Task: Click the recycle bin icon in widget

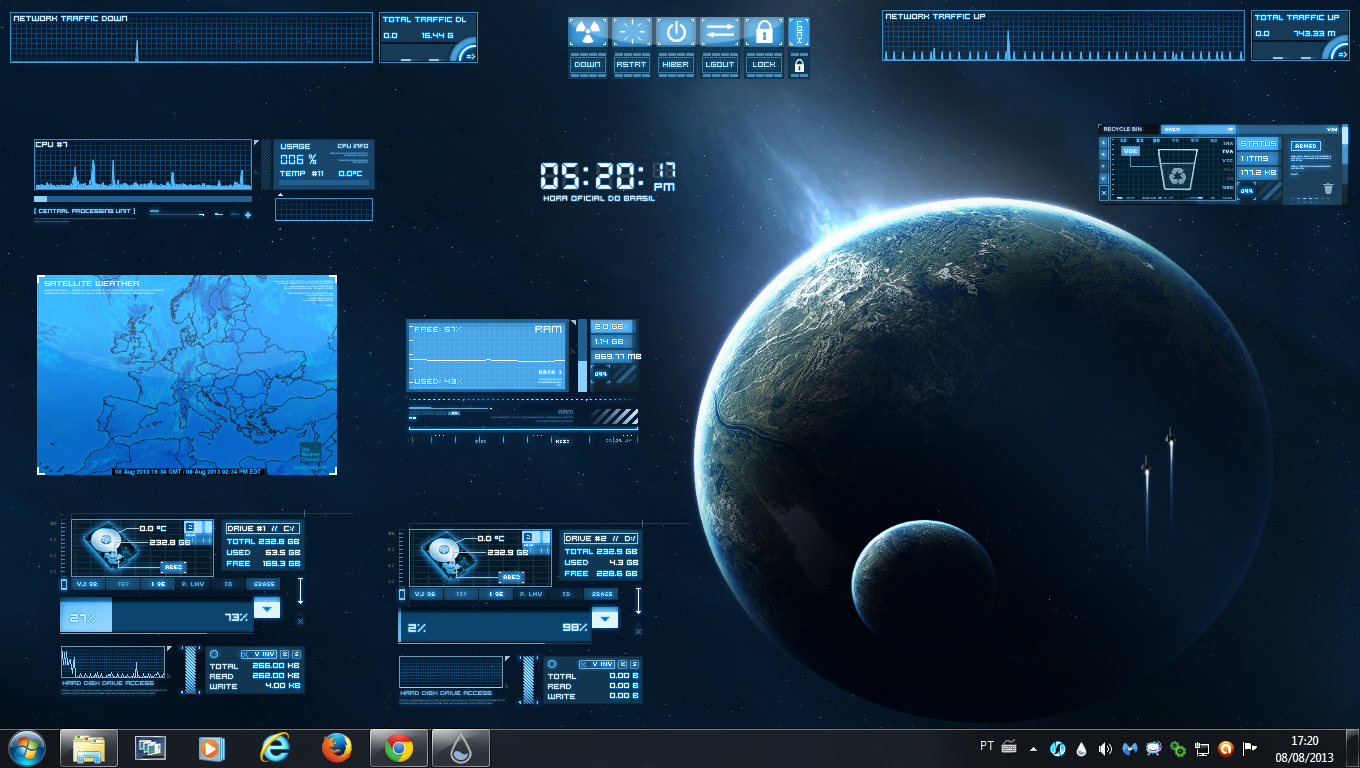Action: click(x=1176, y=169)
